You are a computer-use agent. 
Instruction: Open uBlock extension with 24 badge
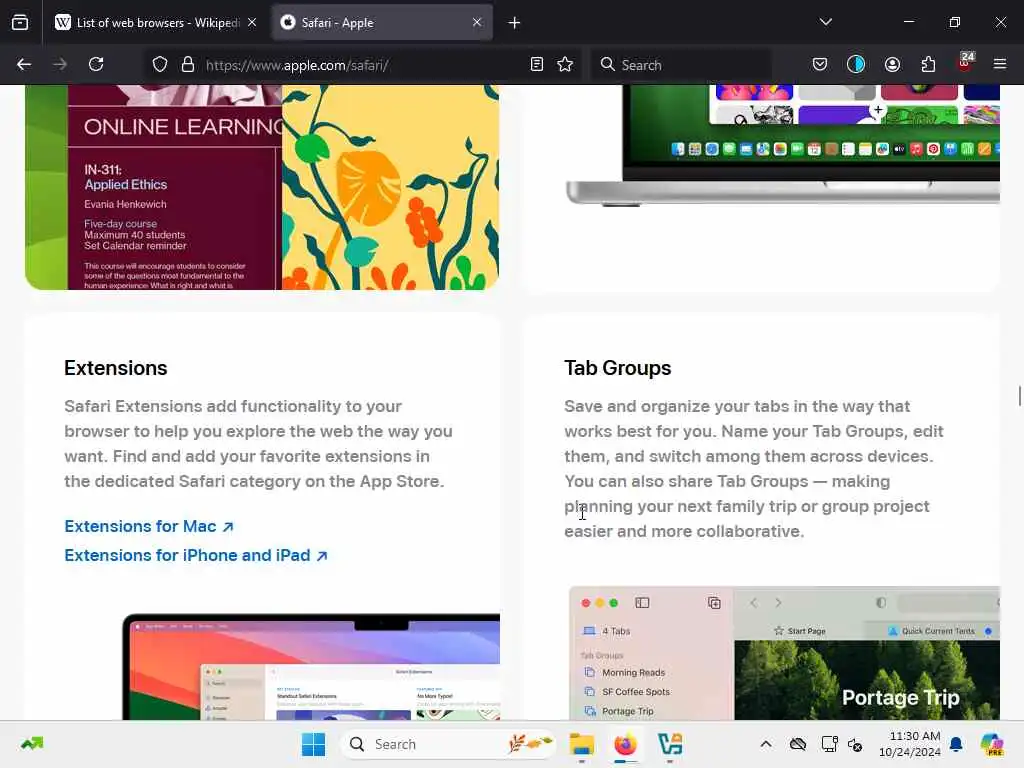(x=965, y=62)
